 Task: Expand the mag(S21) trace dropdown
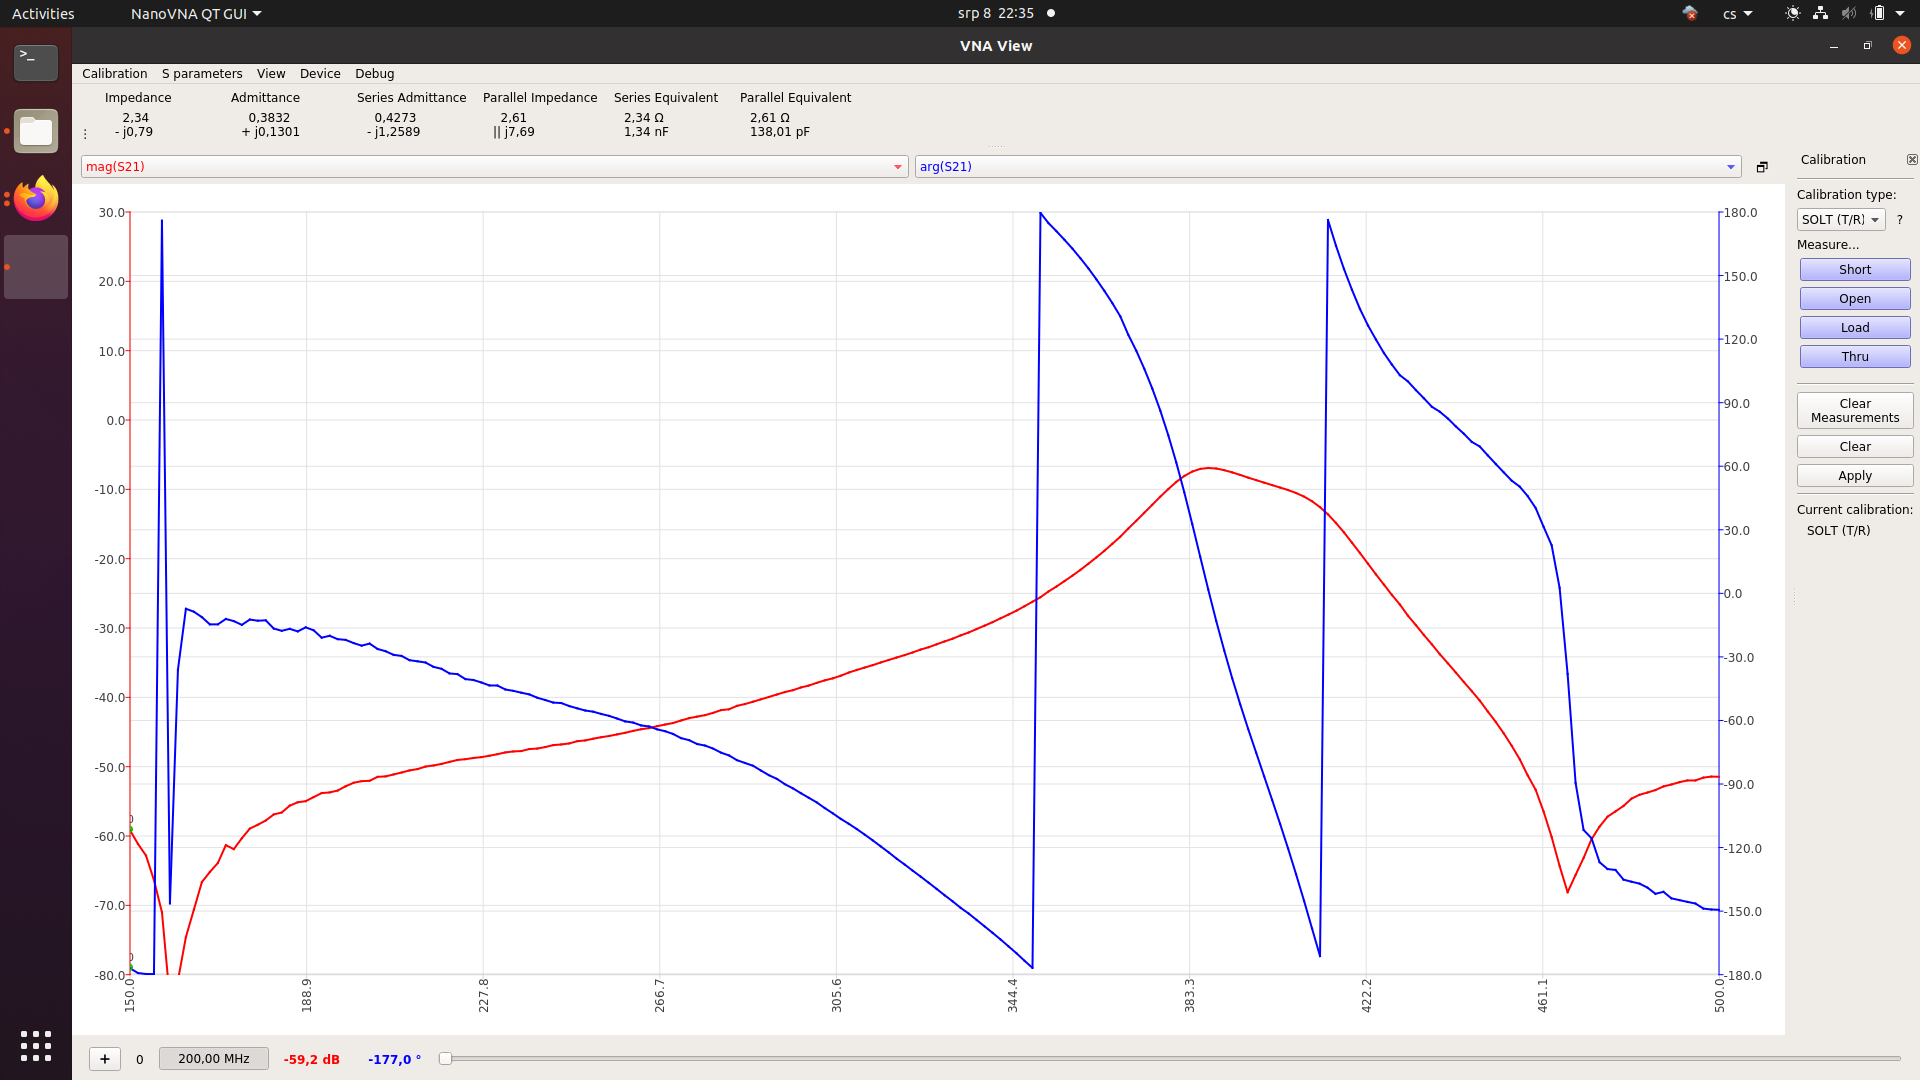(897, 167)
